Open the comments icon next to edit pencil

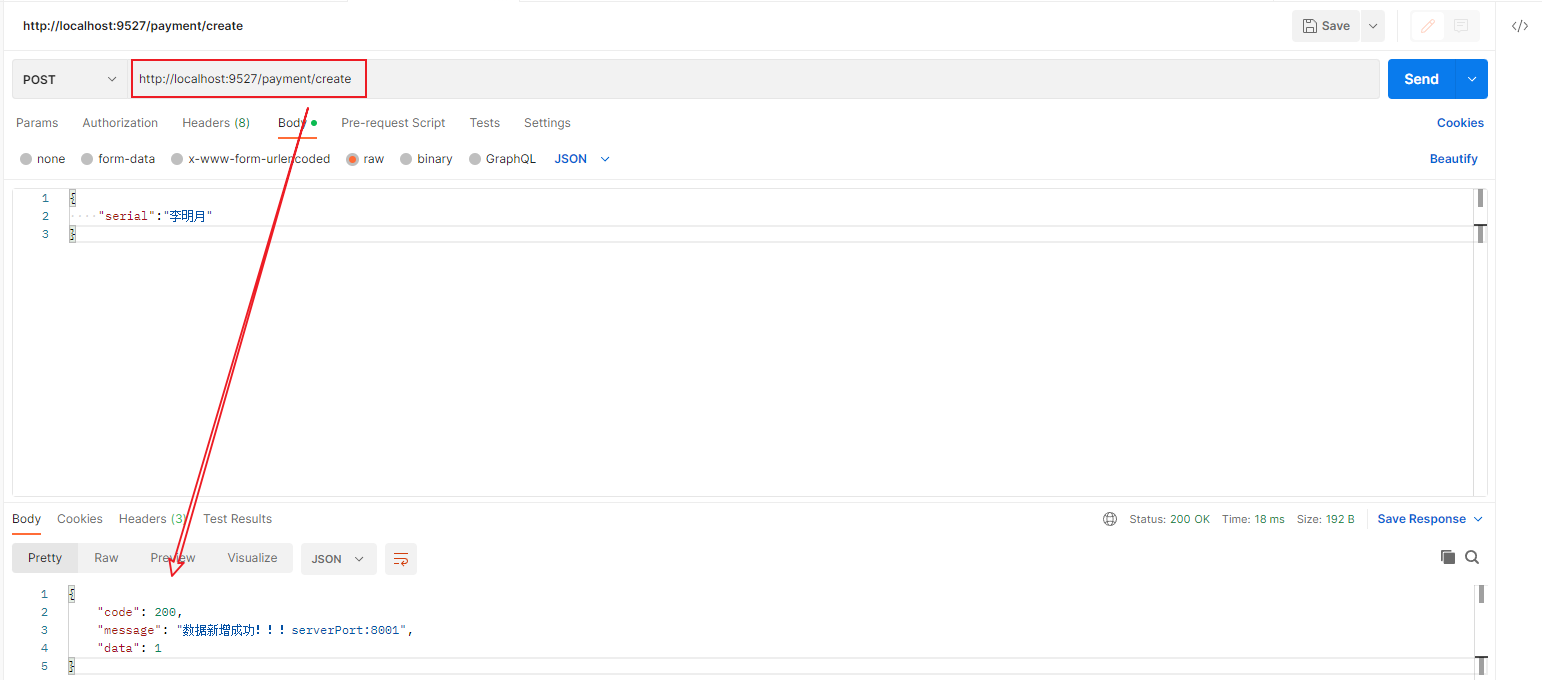(1461, 26)
